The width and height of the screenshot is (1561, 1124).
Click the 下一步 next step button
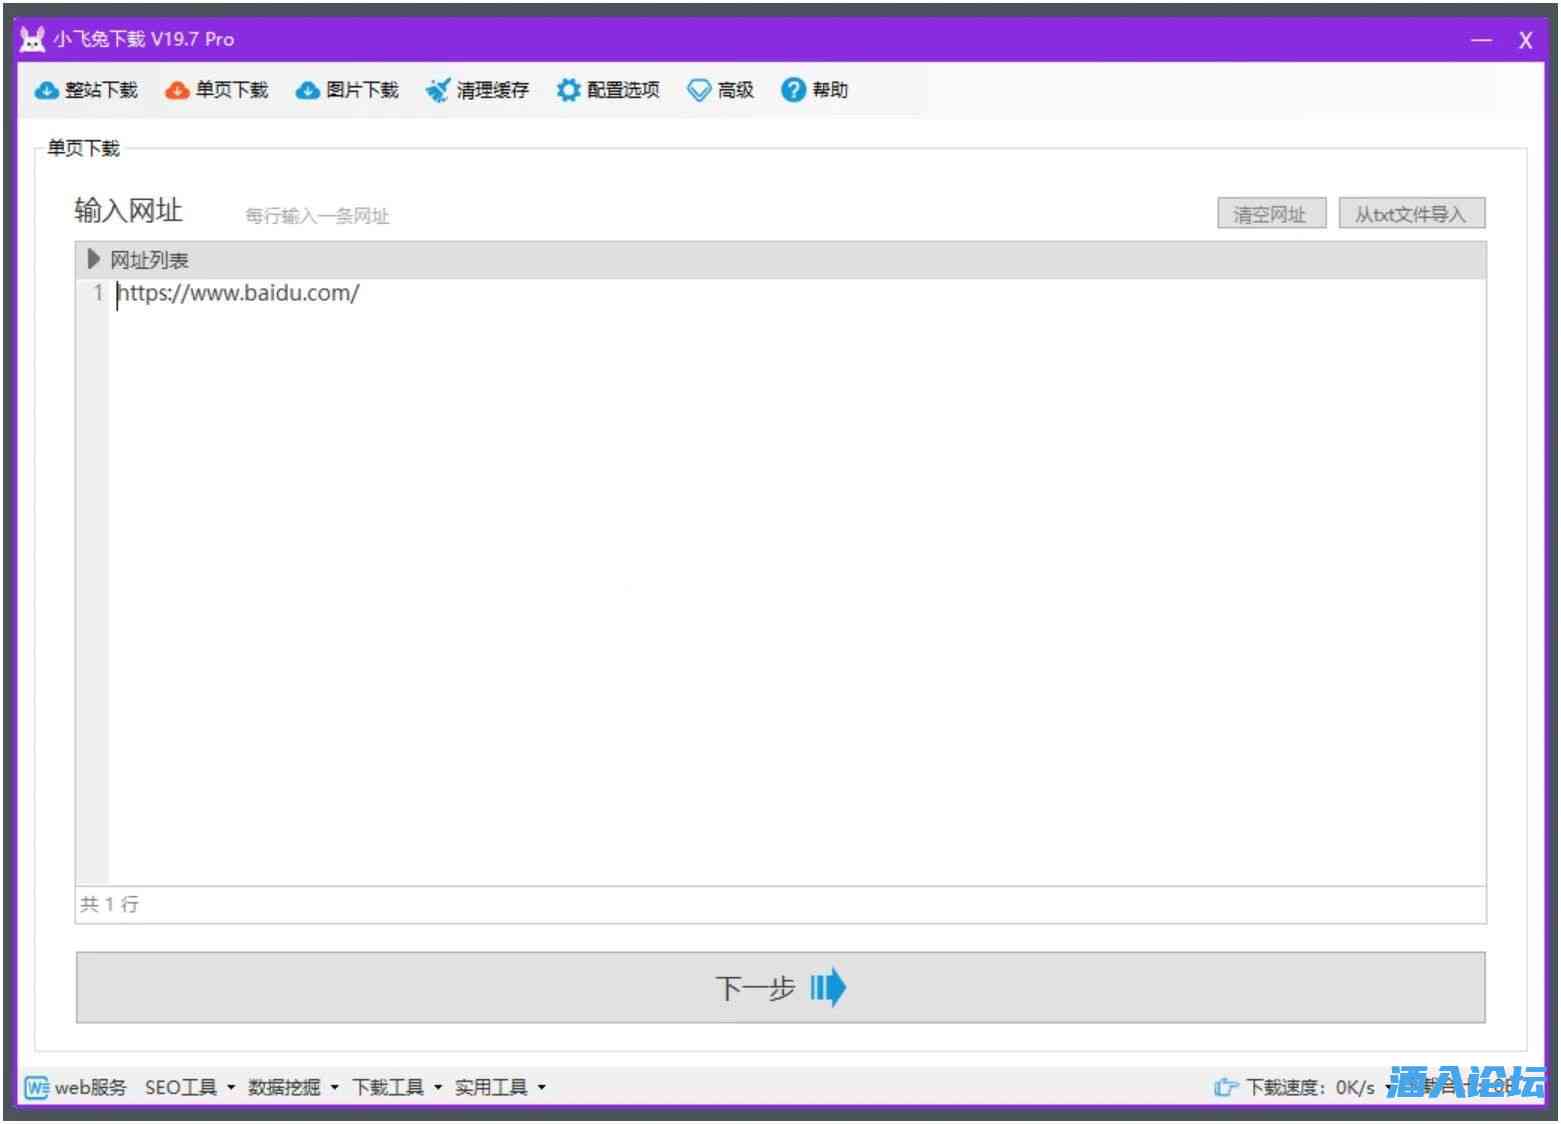[x=780, y=988]
